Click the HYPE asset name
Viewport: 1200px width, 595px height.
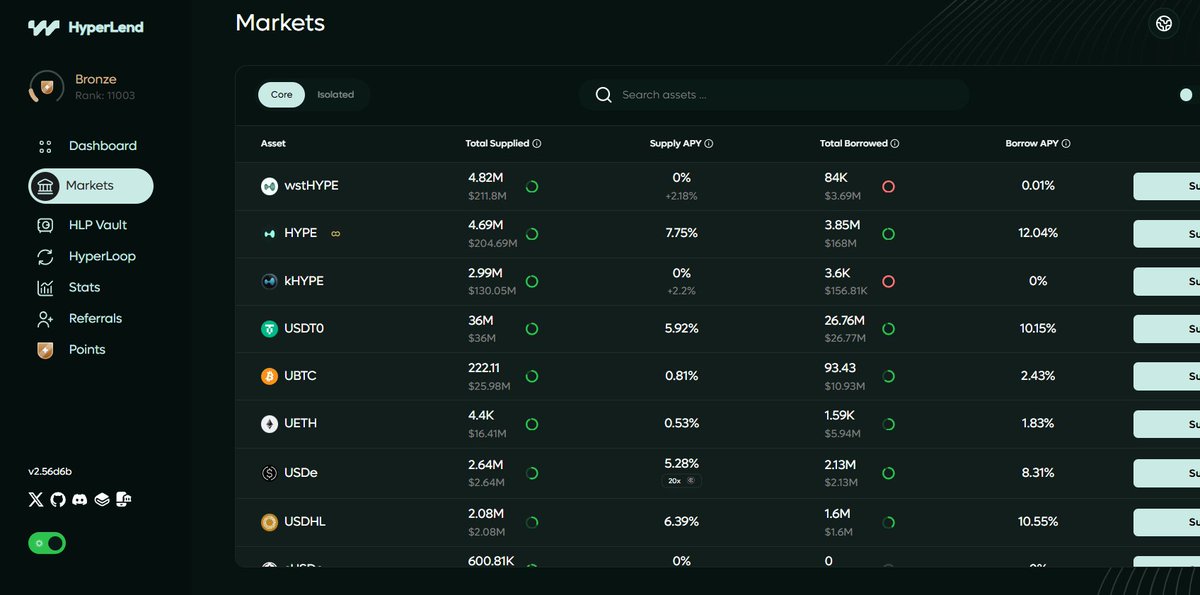[300, 233]
